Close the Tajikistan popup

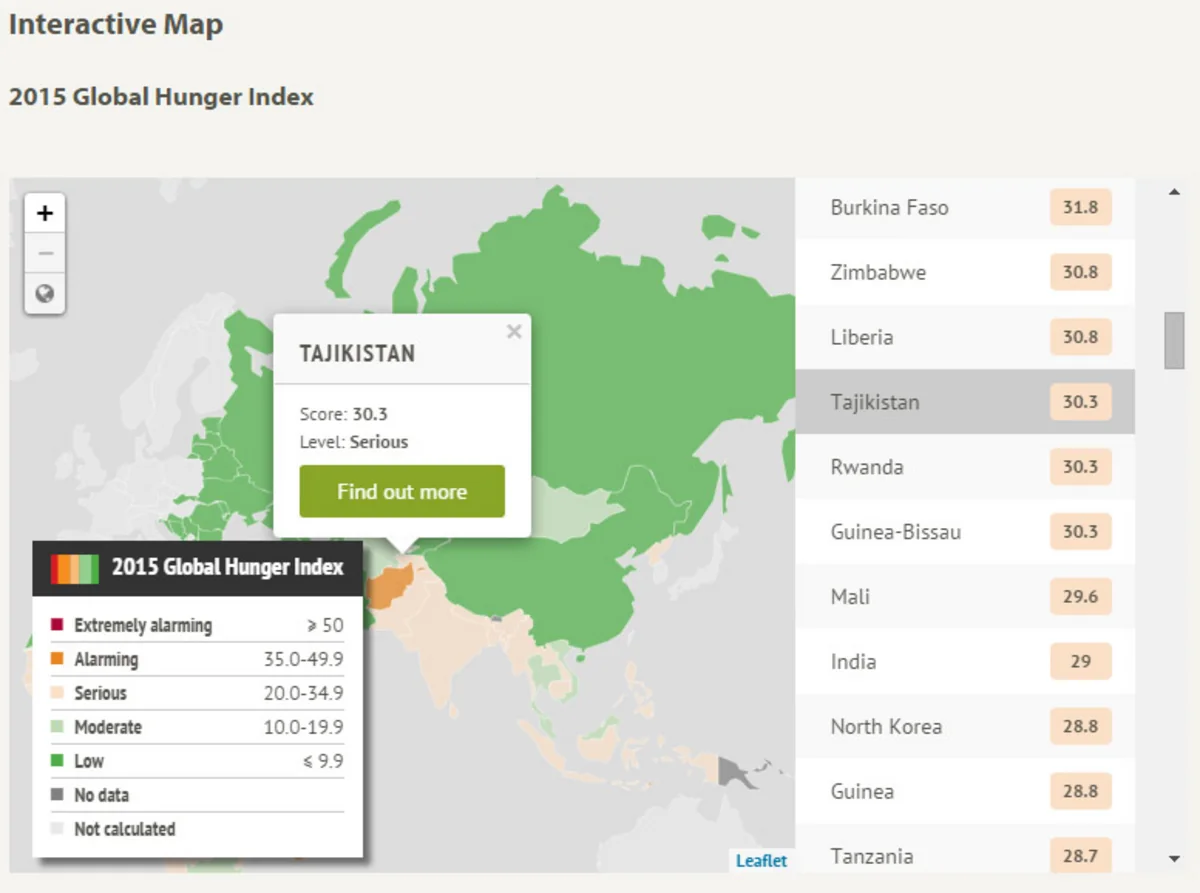point(514,331)
